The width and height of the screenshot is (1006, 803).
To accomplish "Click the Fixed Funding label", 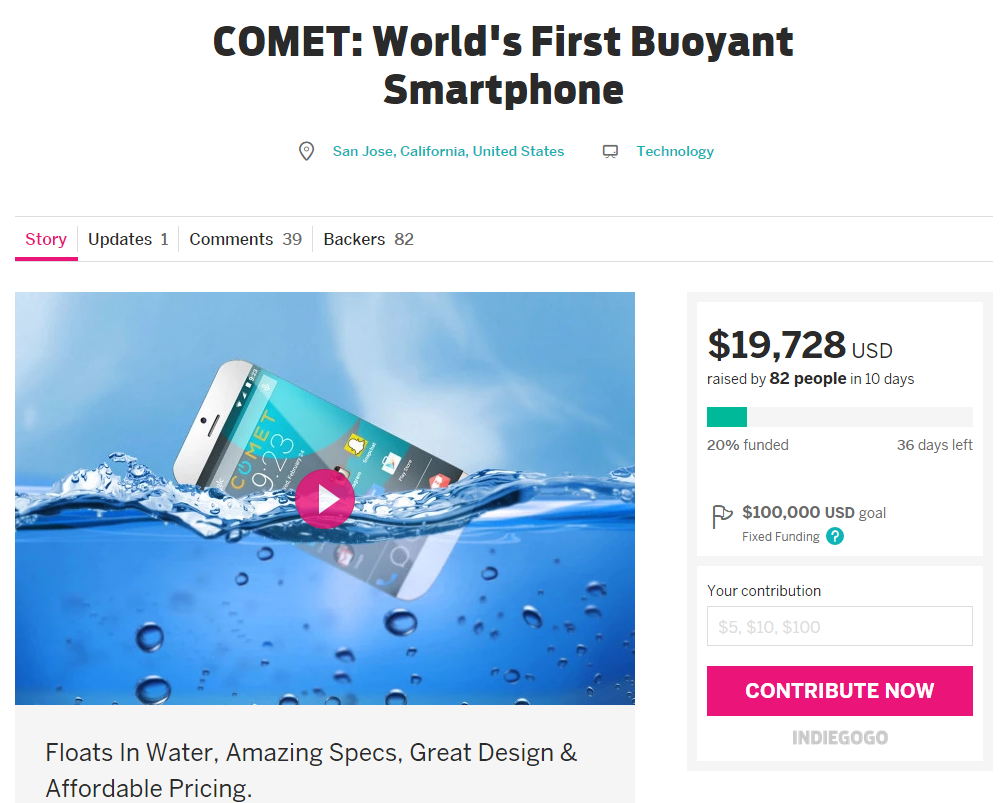I will [780, 537].
